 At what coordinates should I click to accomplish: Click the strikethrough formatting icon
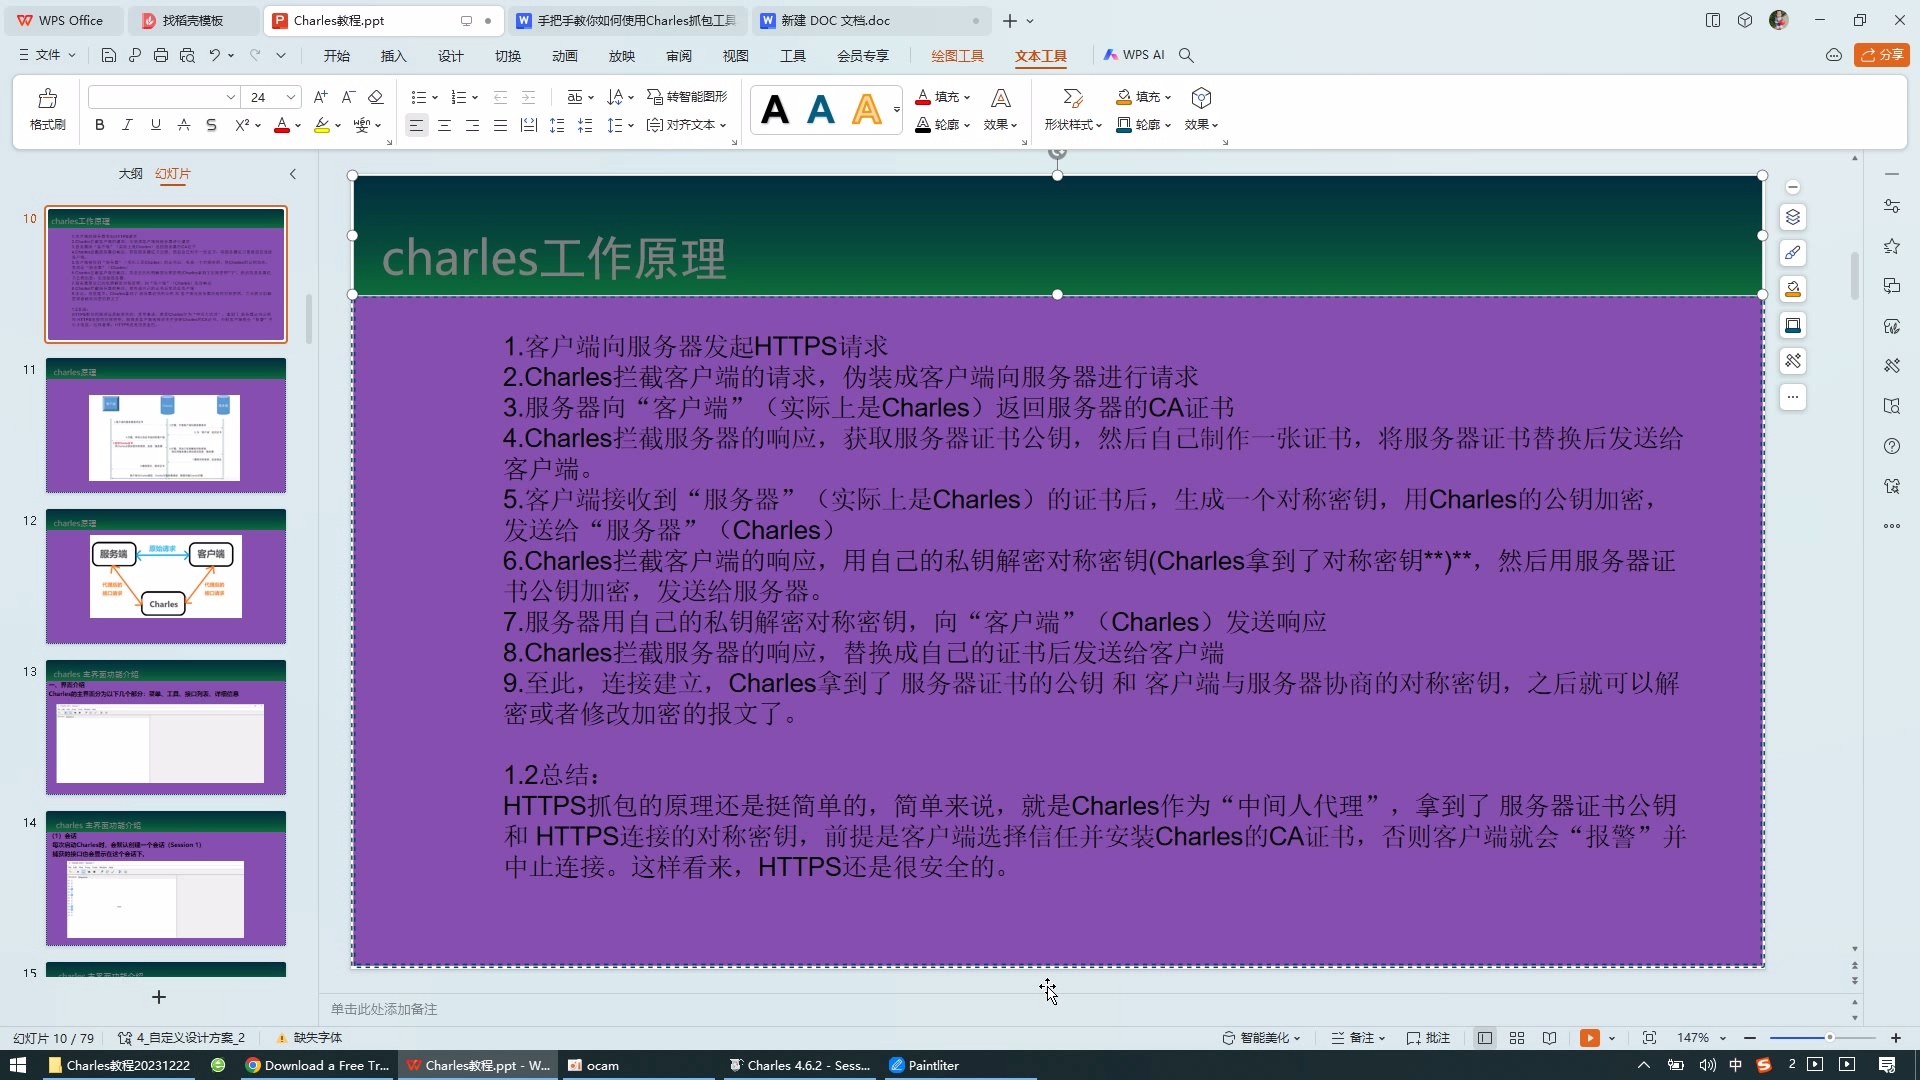click(x=211, y=125)
